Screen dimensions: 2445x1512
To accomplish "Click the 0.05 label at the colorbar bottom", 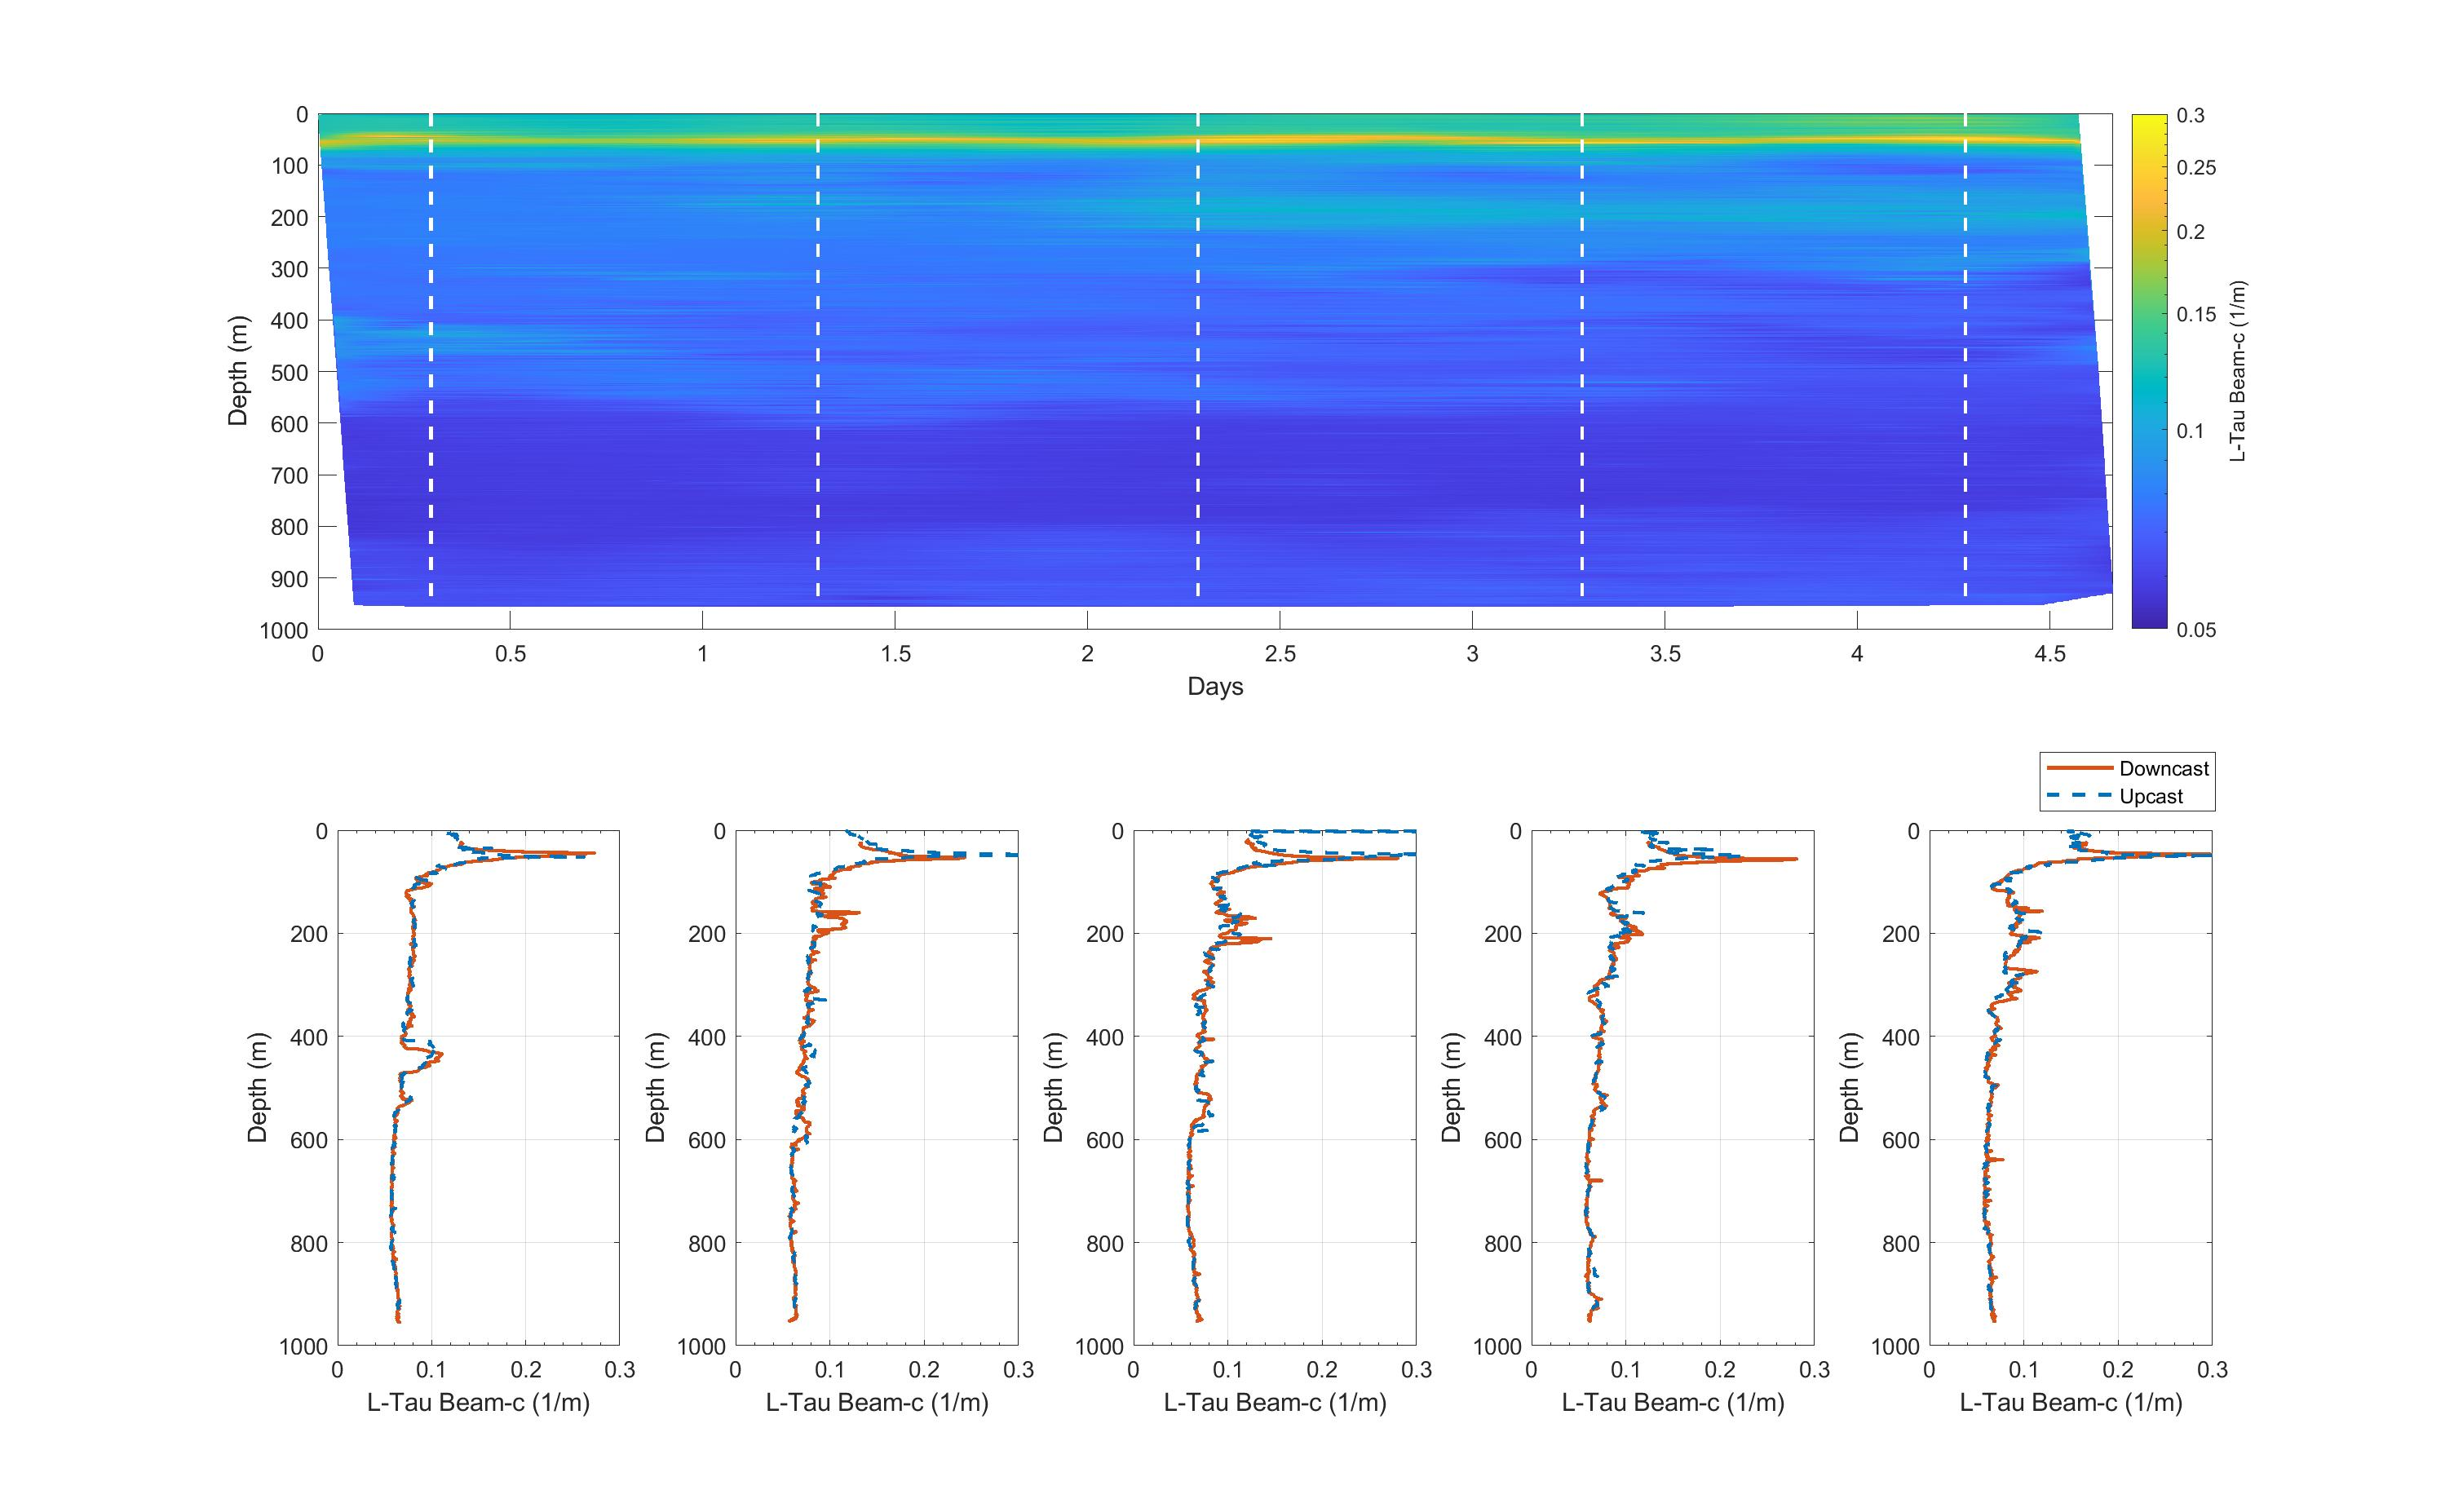I will [x=2196, y=629].
